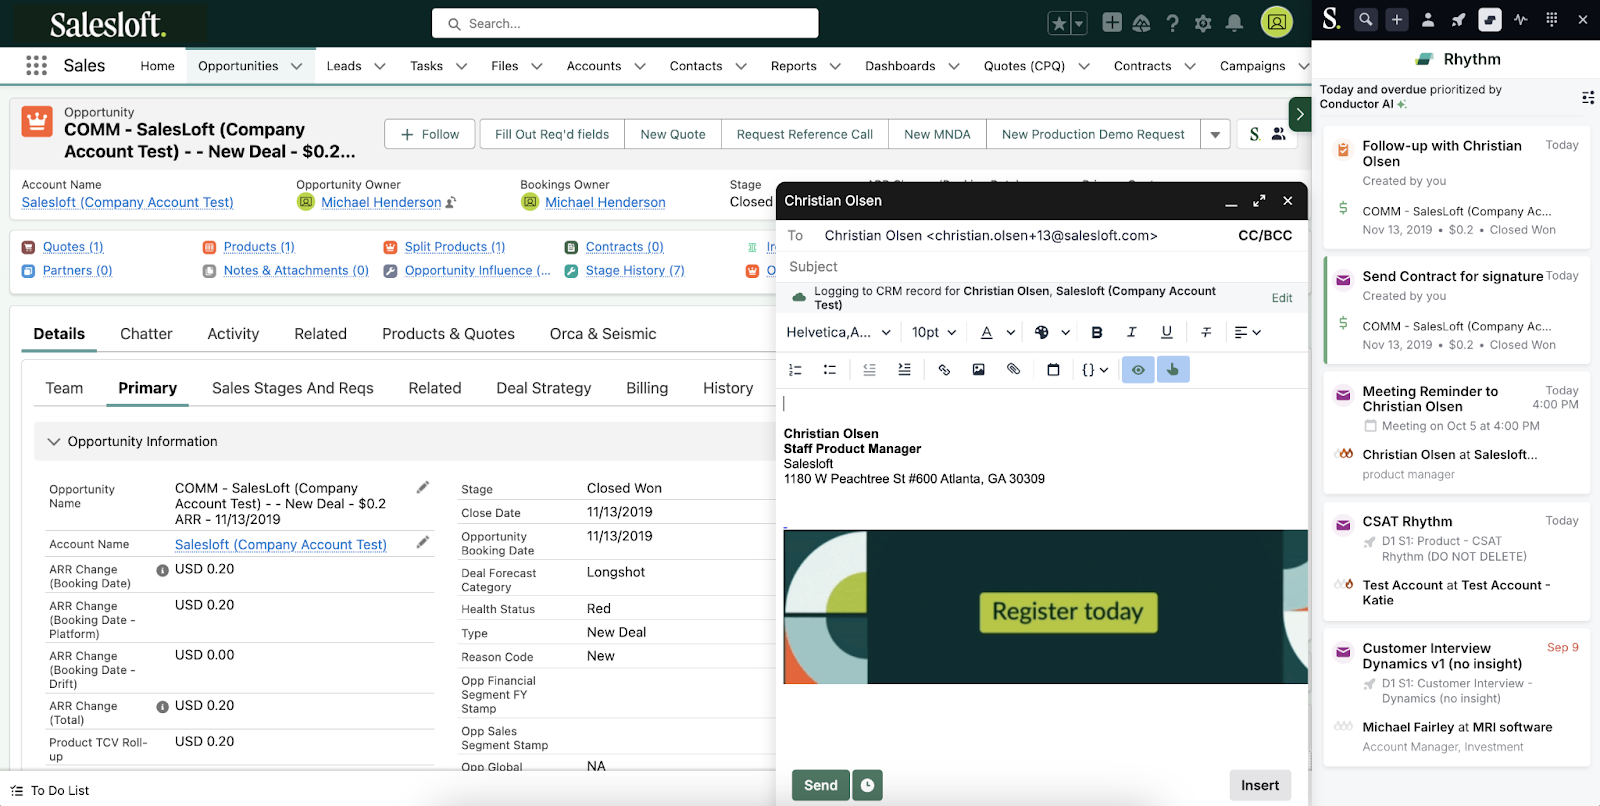1600x806 pixels.
Task: Open the dialer keypad icon
Action: point(1552,19)
